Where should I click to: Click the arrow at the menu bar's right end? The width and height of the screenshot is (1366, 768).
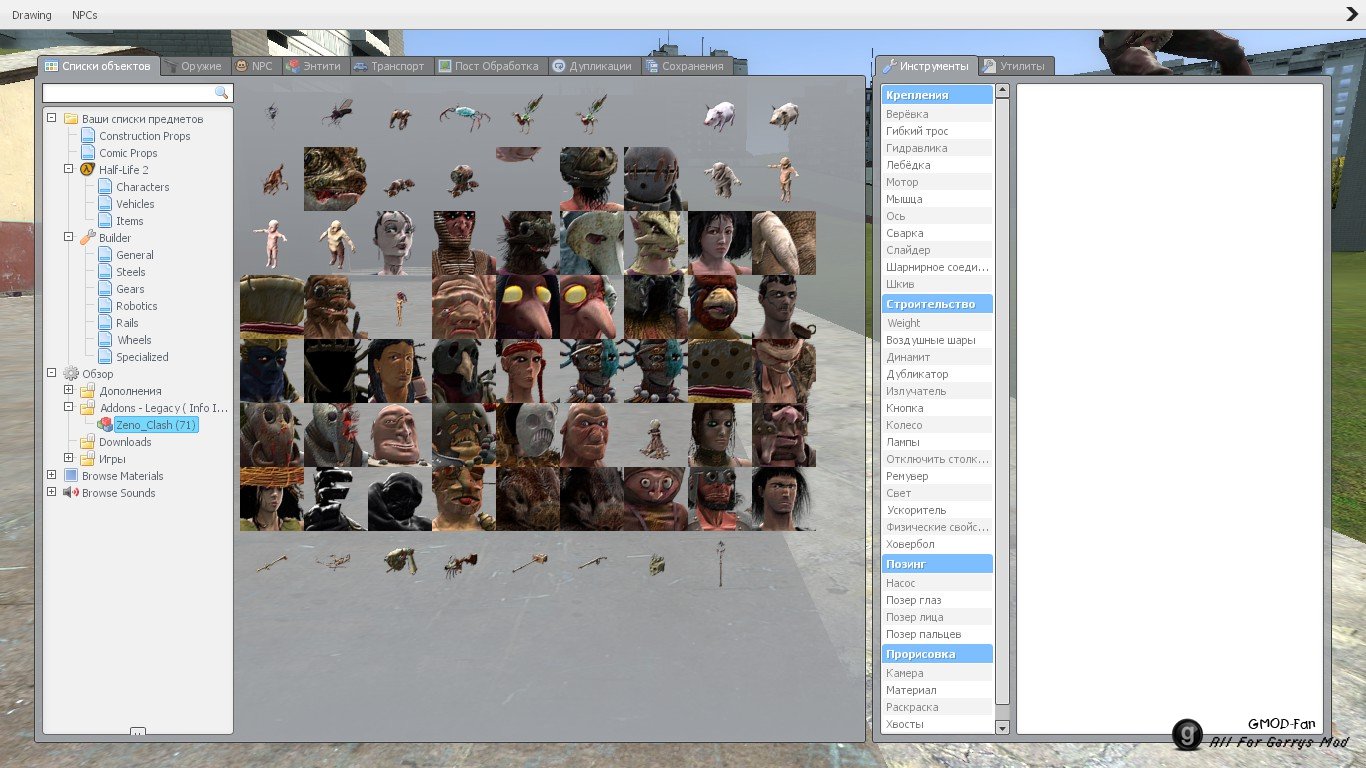tap(1352, 14)
